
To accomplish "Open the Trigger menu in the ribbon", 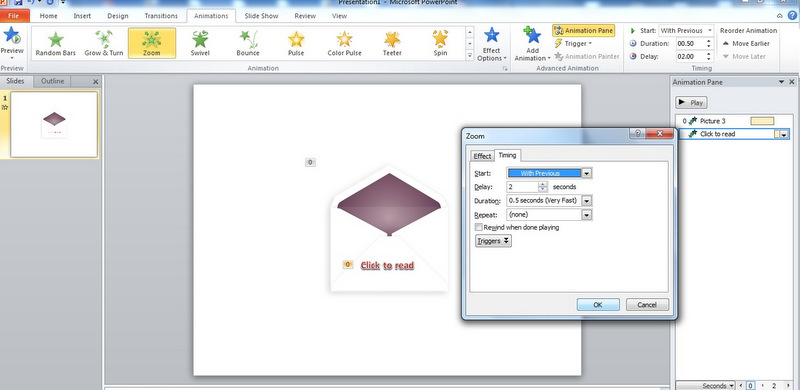I will [573, 43].
